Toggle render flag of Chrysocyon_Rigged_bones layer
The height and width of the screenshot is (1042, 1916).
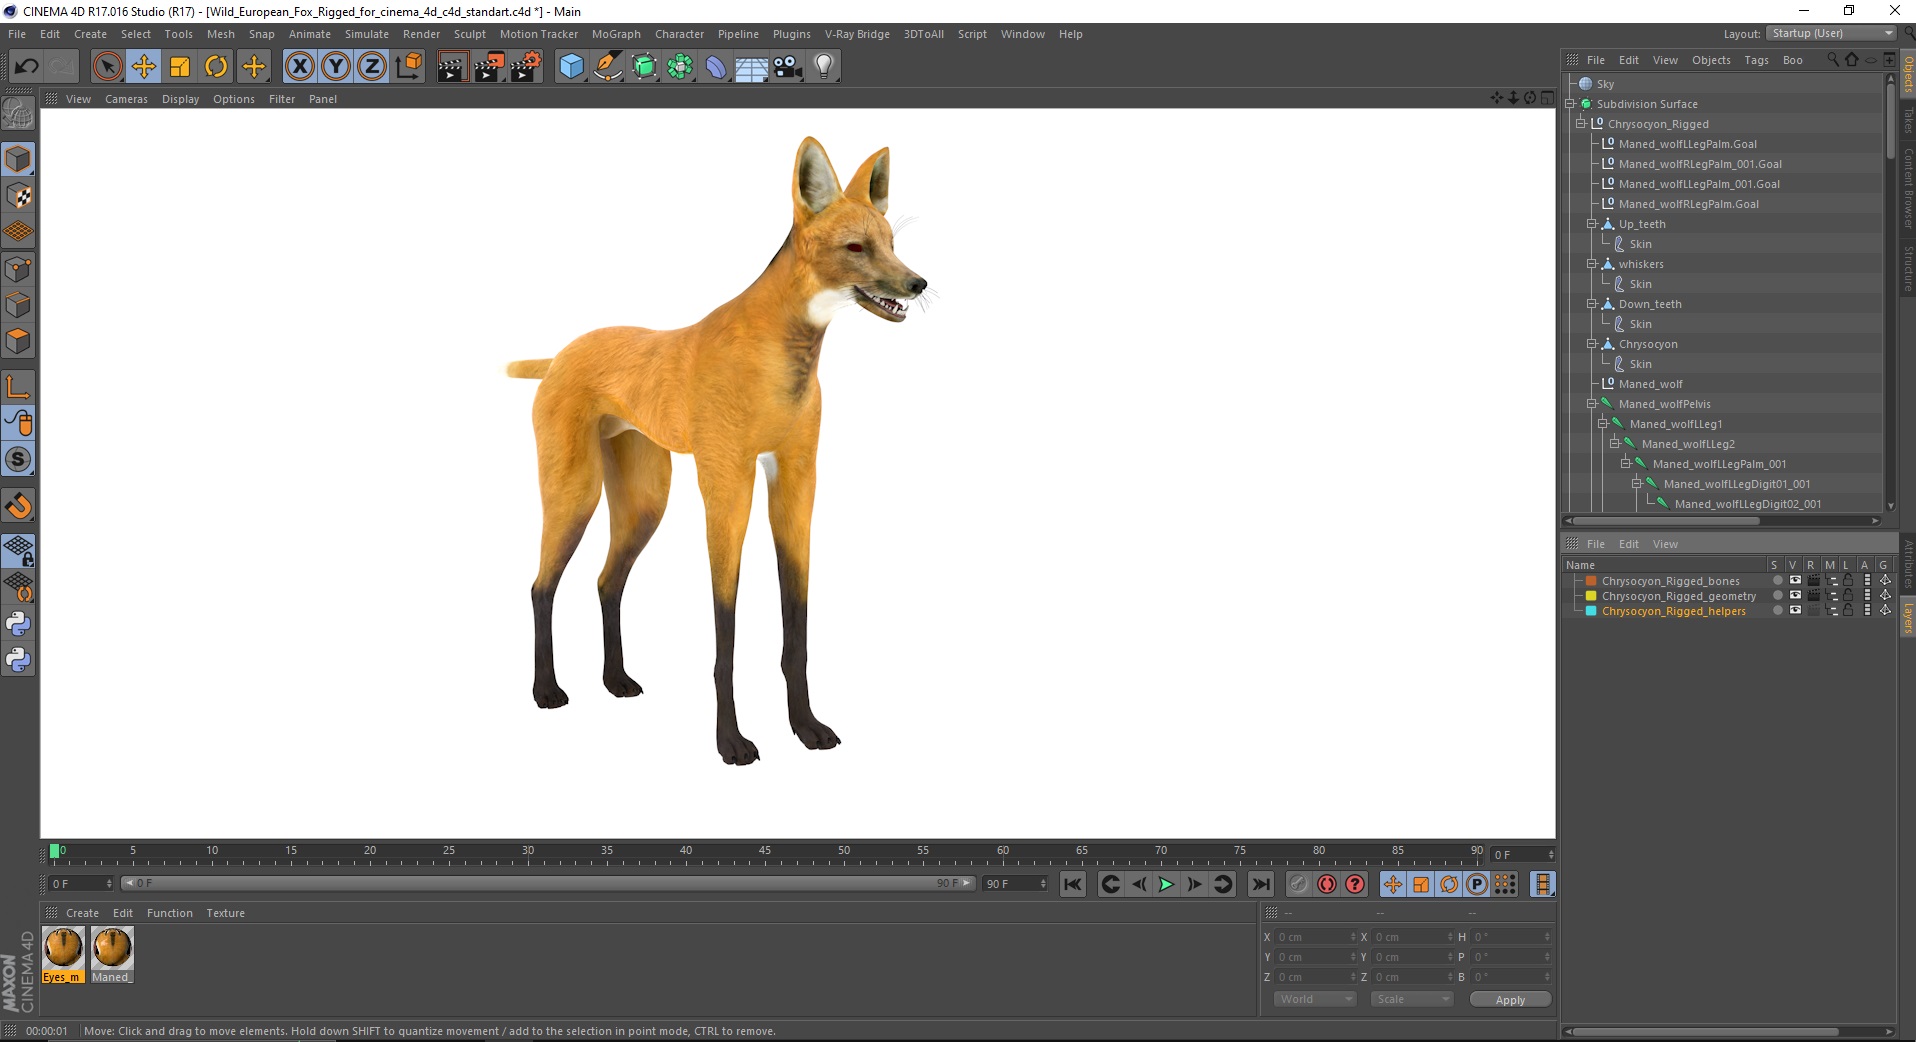pyautogui.click(x=1813, y=581)
